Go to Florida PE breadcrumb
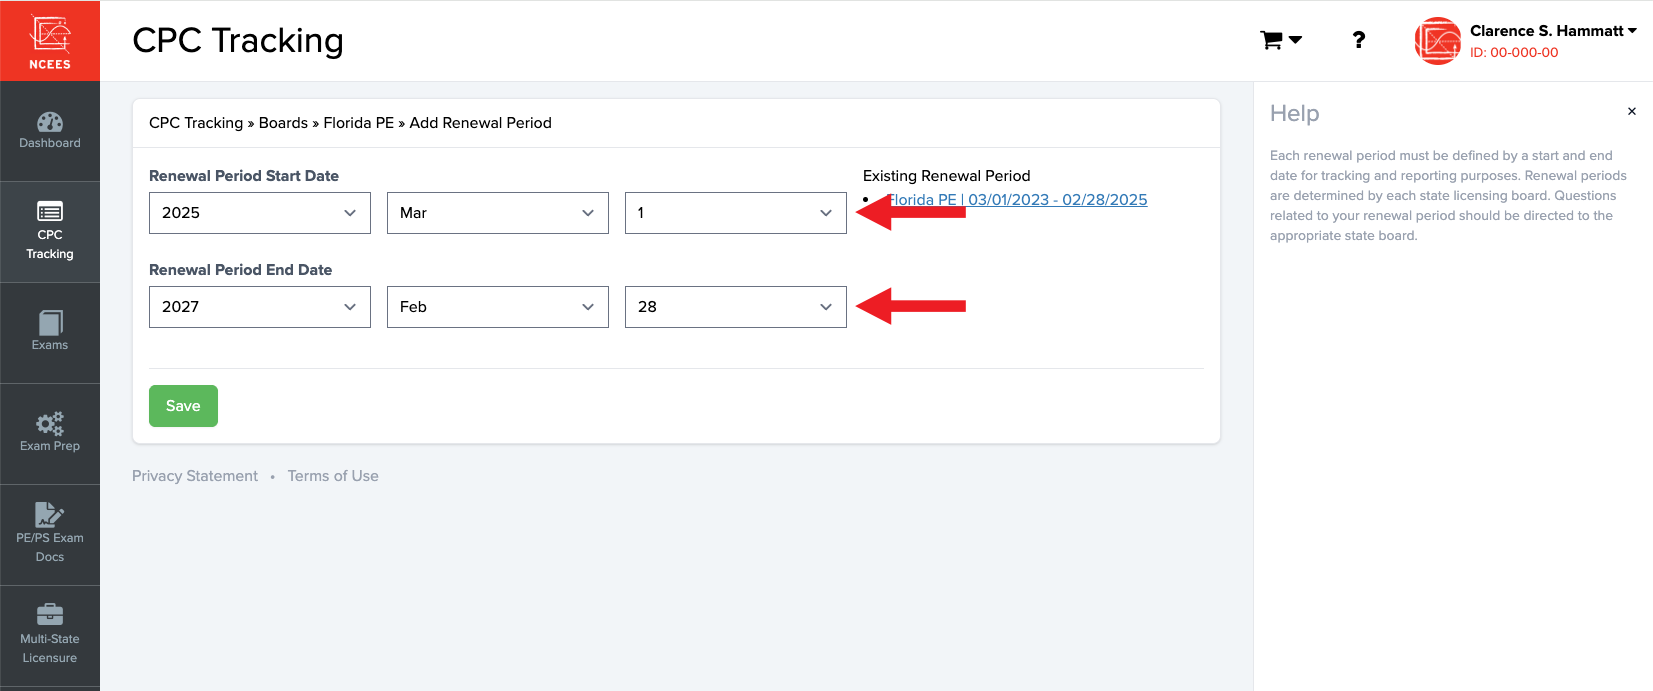Image resolution: width=1653 pixels, height=691 pixels. point(358,123)
